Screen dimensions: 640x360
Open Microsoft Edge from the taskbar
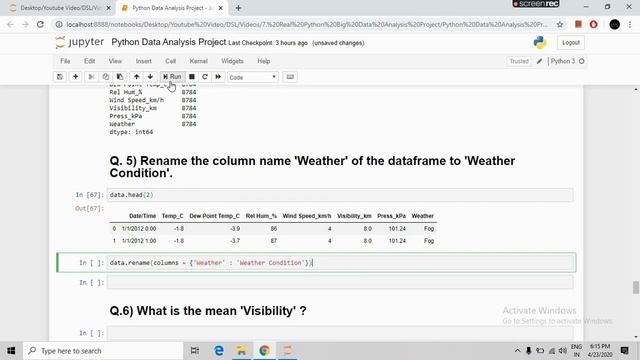click(x=219, y=351)
